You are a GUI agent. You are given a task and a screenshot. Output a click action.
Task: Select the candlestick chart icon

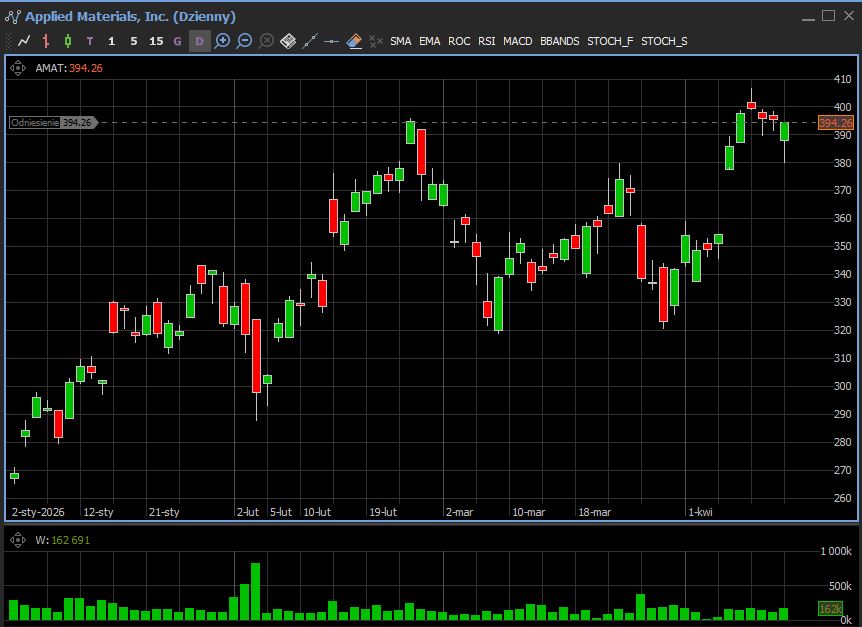coord(68,41)
